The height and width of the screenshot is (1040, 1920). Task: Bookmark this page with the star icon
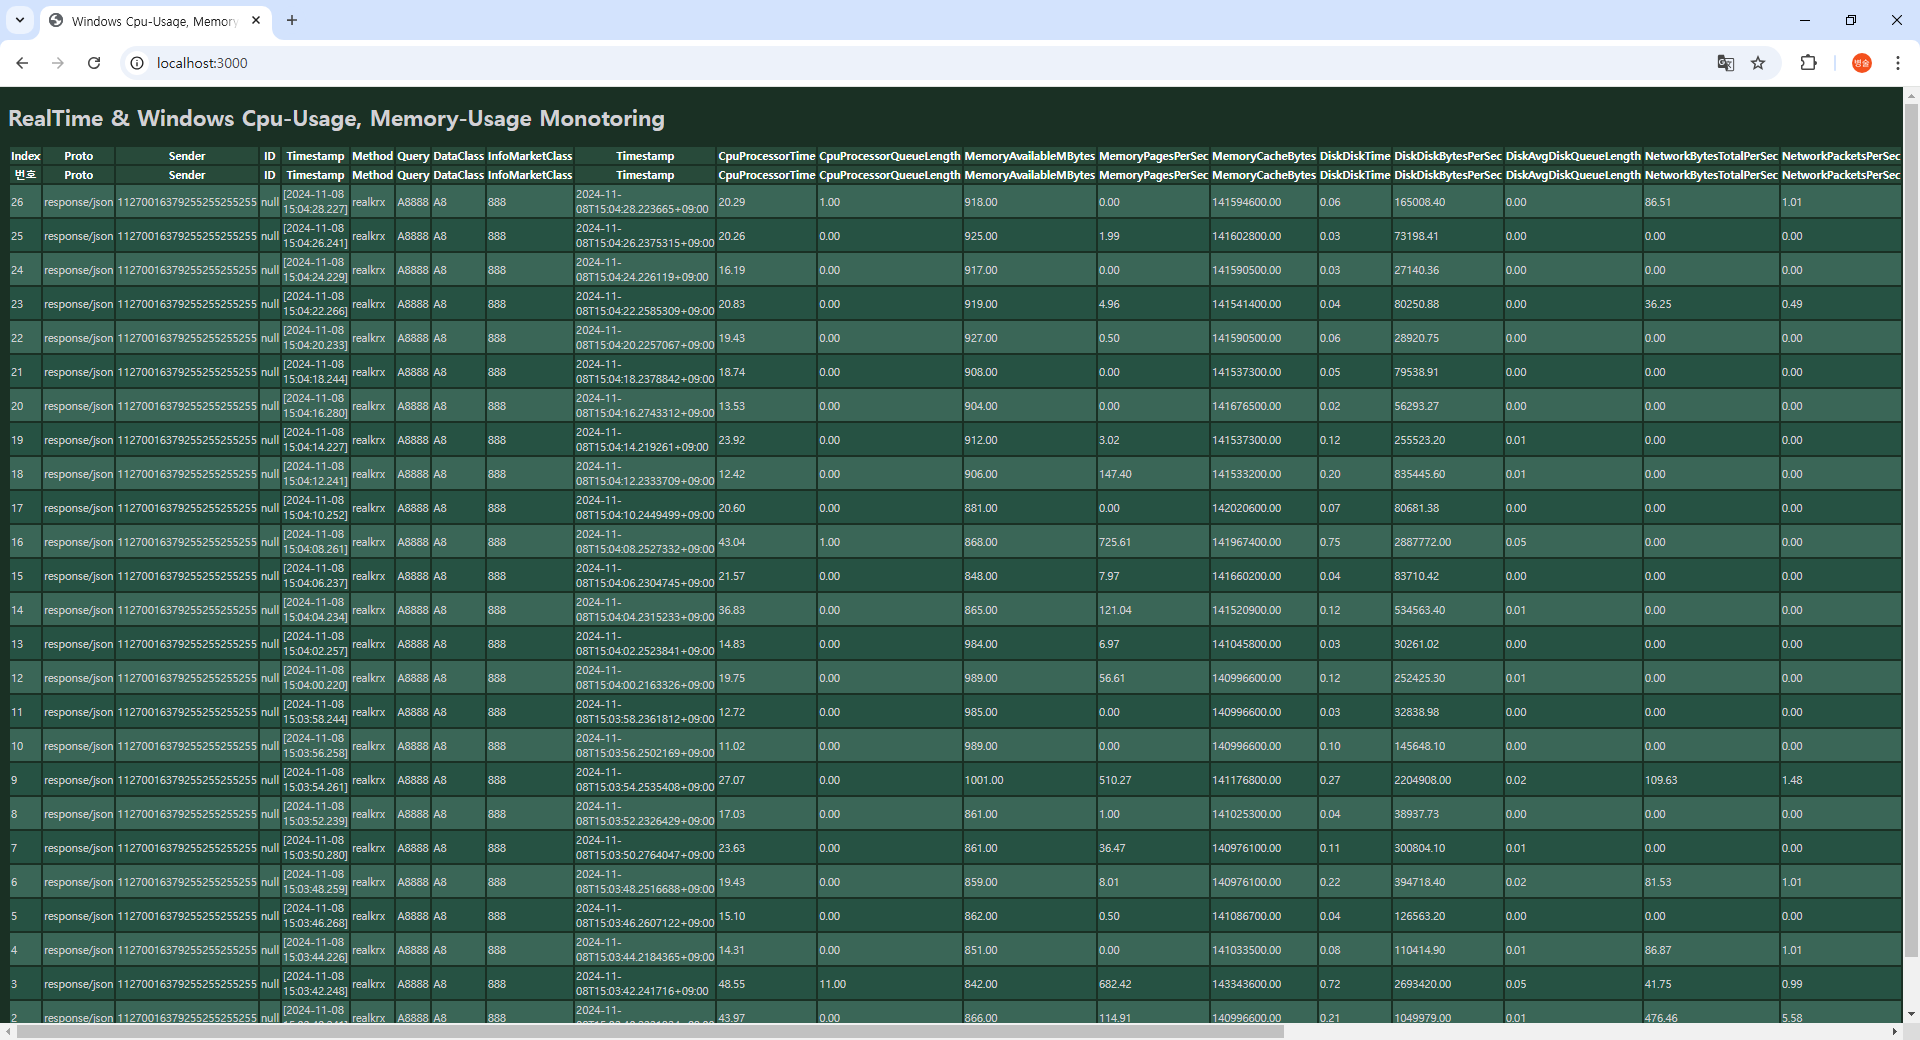(x=1758, y=63)
